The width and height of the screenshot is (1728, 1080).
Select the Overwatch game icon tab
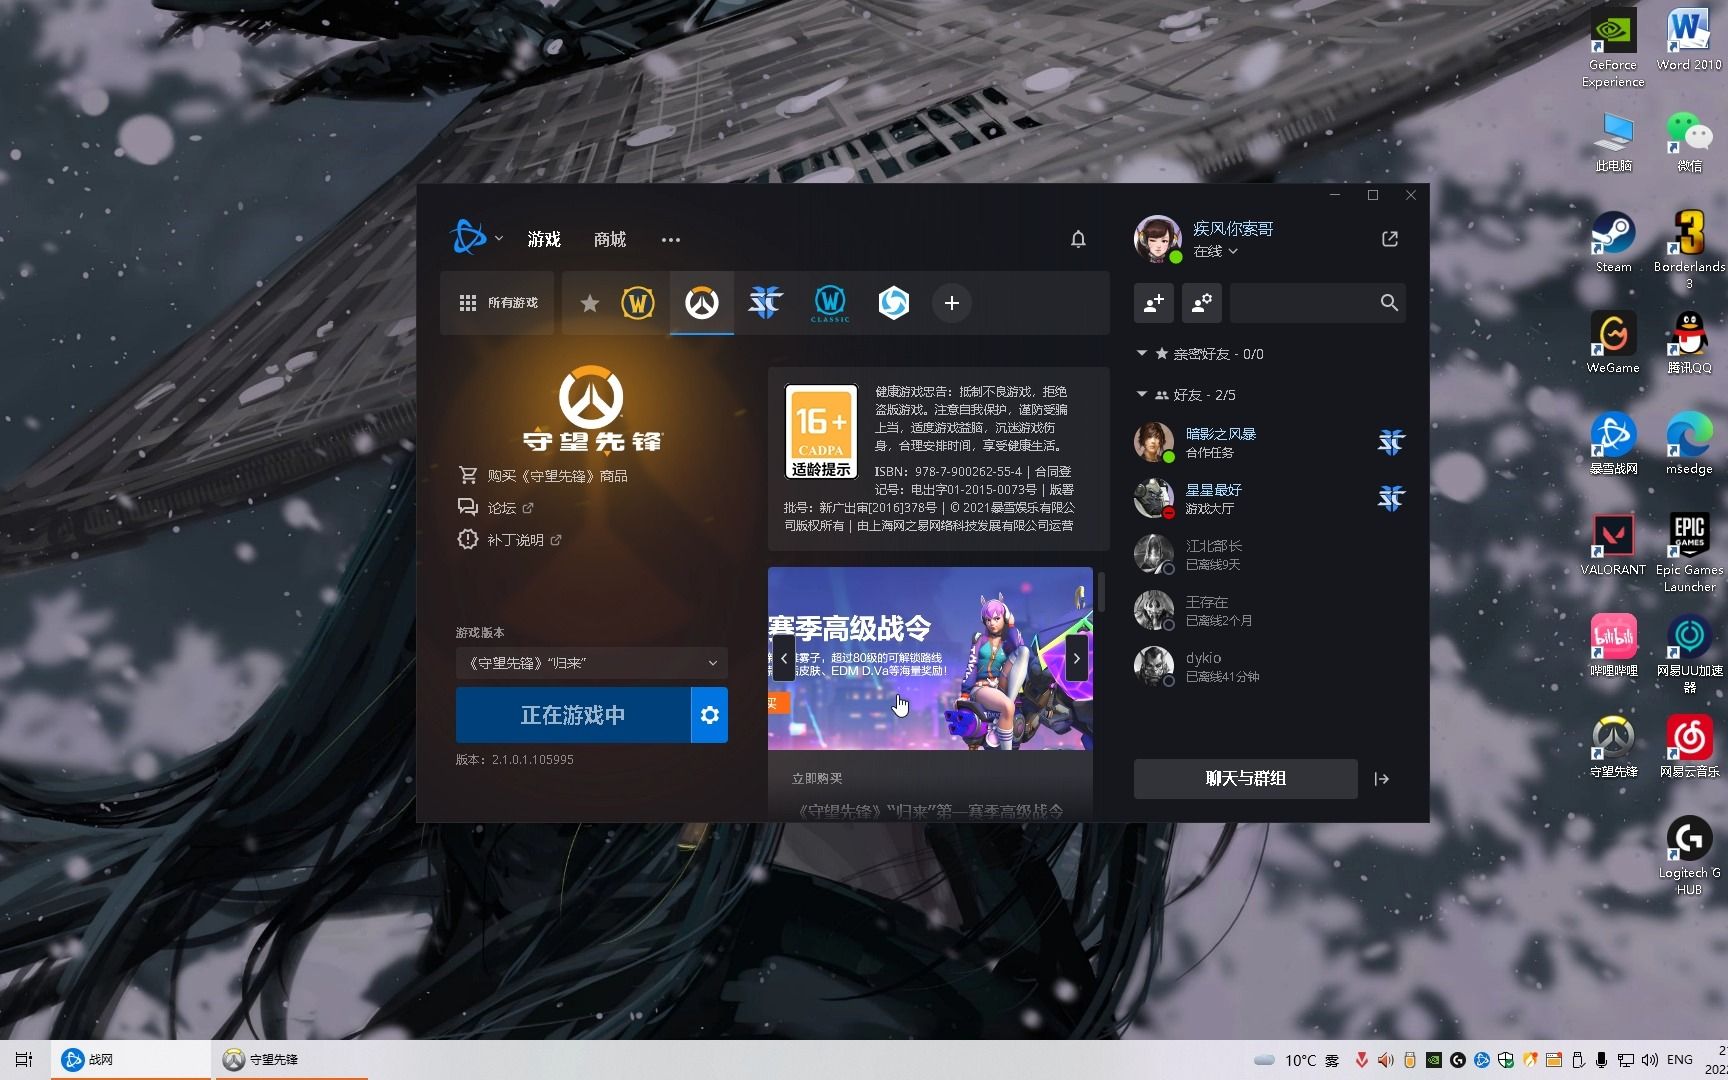[702, 302]
